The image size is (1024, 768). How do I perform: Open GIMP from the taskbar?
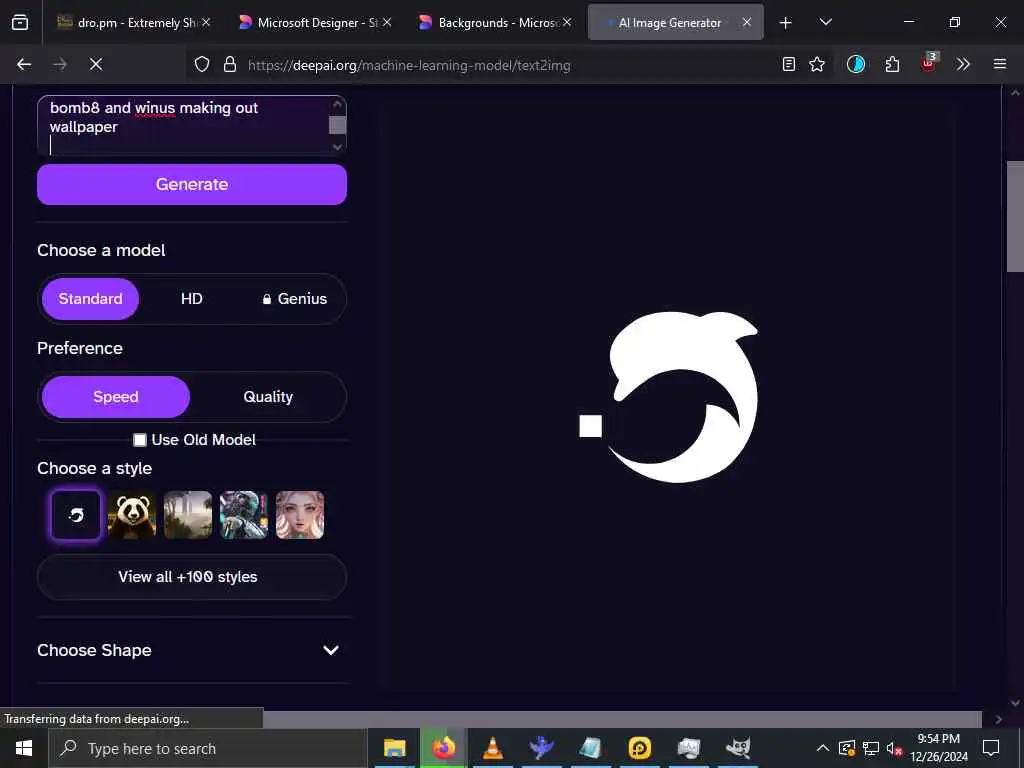(738, 748)
